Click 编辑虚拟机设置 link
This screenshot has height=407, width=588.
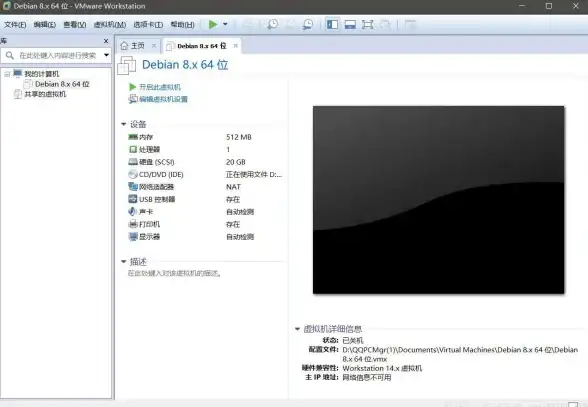point(163,99)
